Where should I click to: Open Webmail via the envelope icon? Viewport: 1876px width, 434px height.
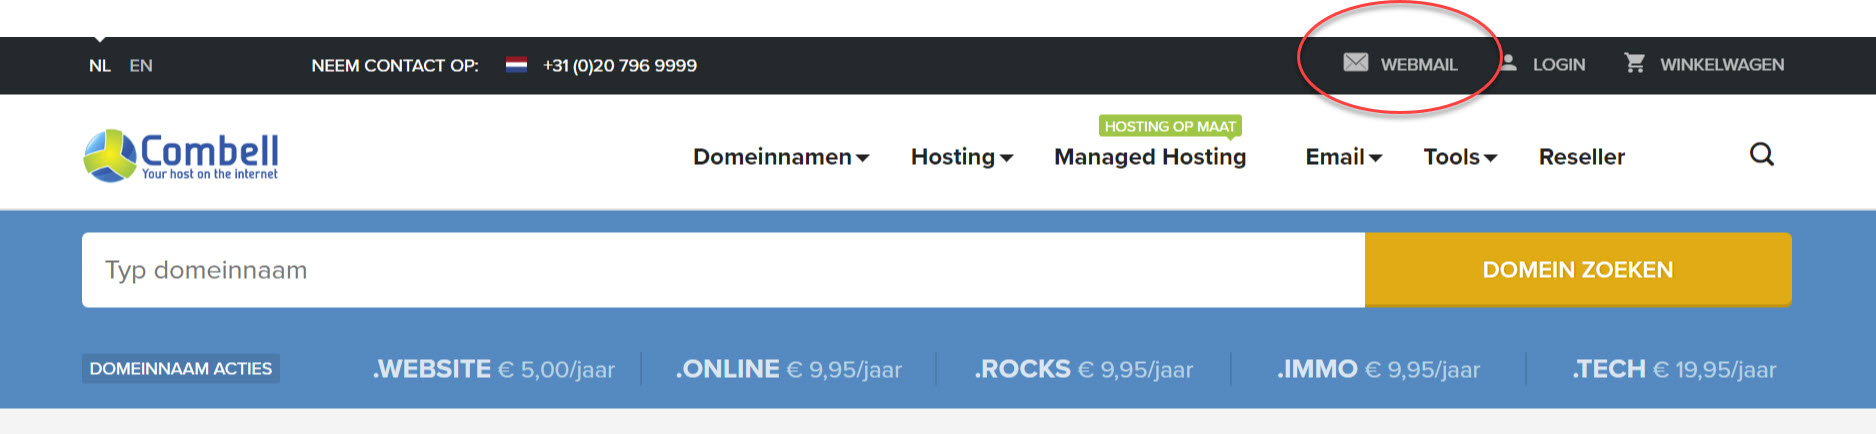(1355, 63)
